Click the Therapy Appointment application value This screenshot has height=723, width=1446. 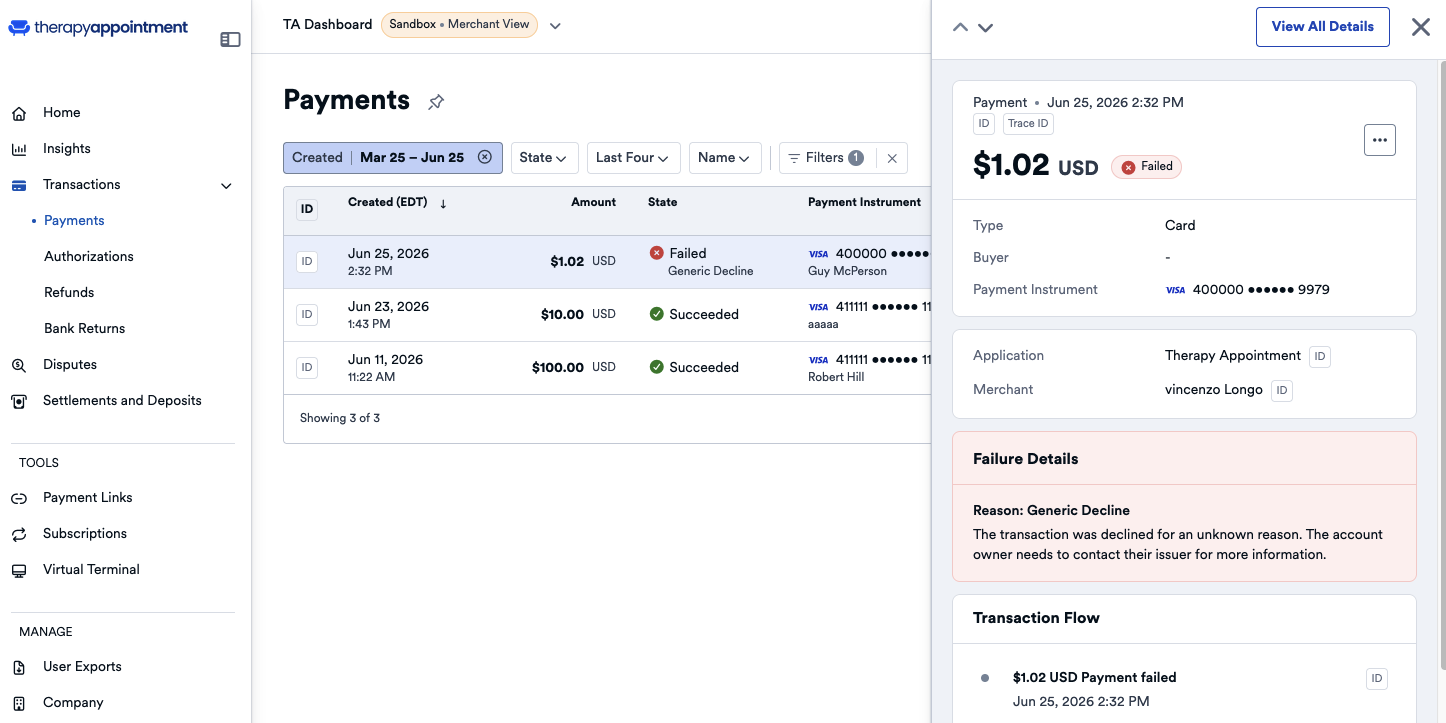pos(1233,356)
